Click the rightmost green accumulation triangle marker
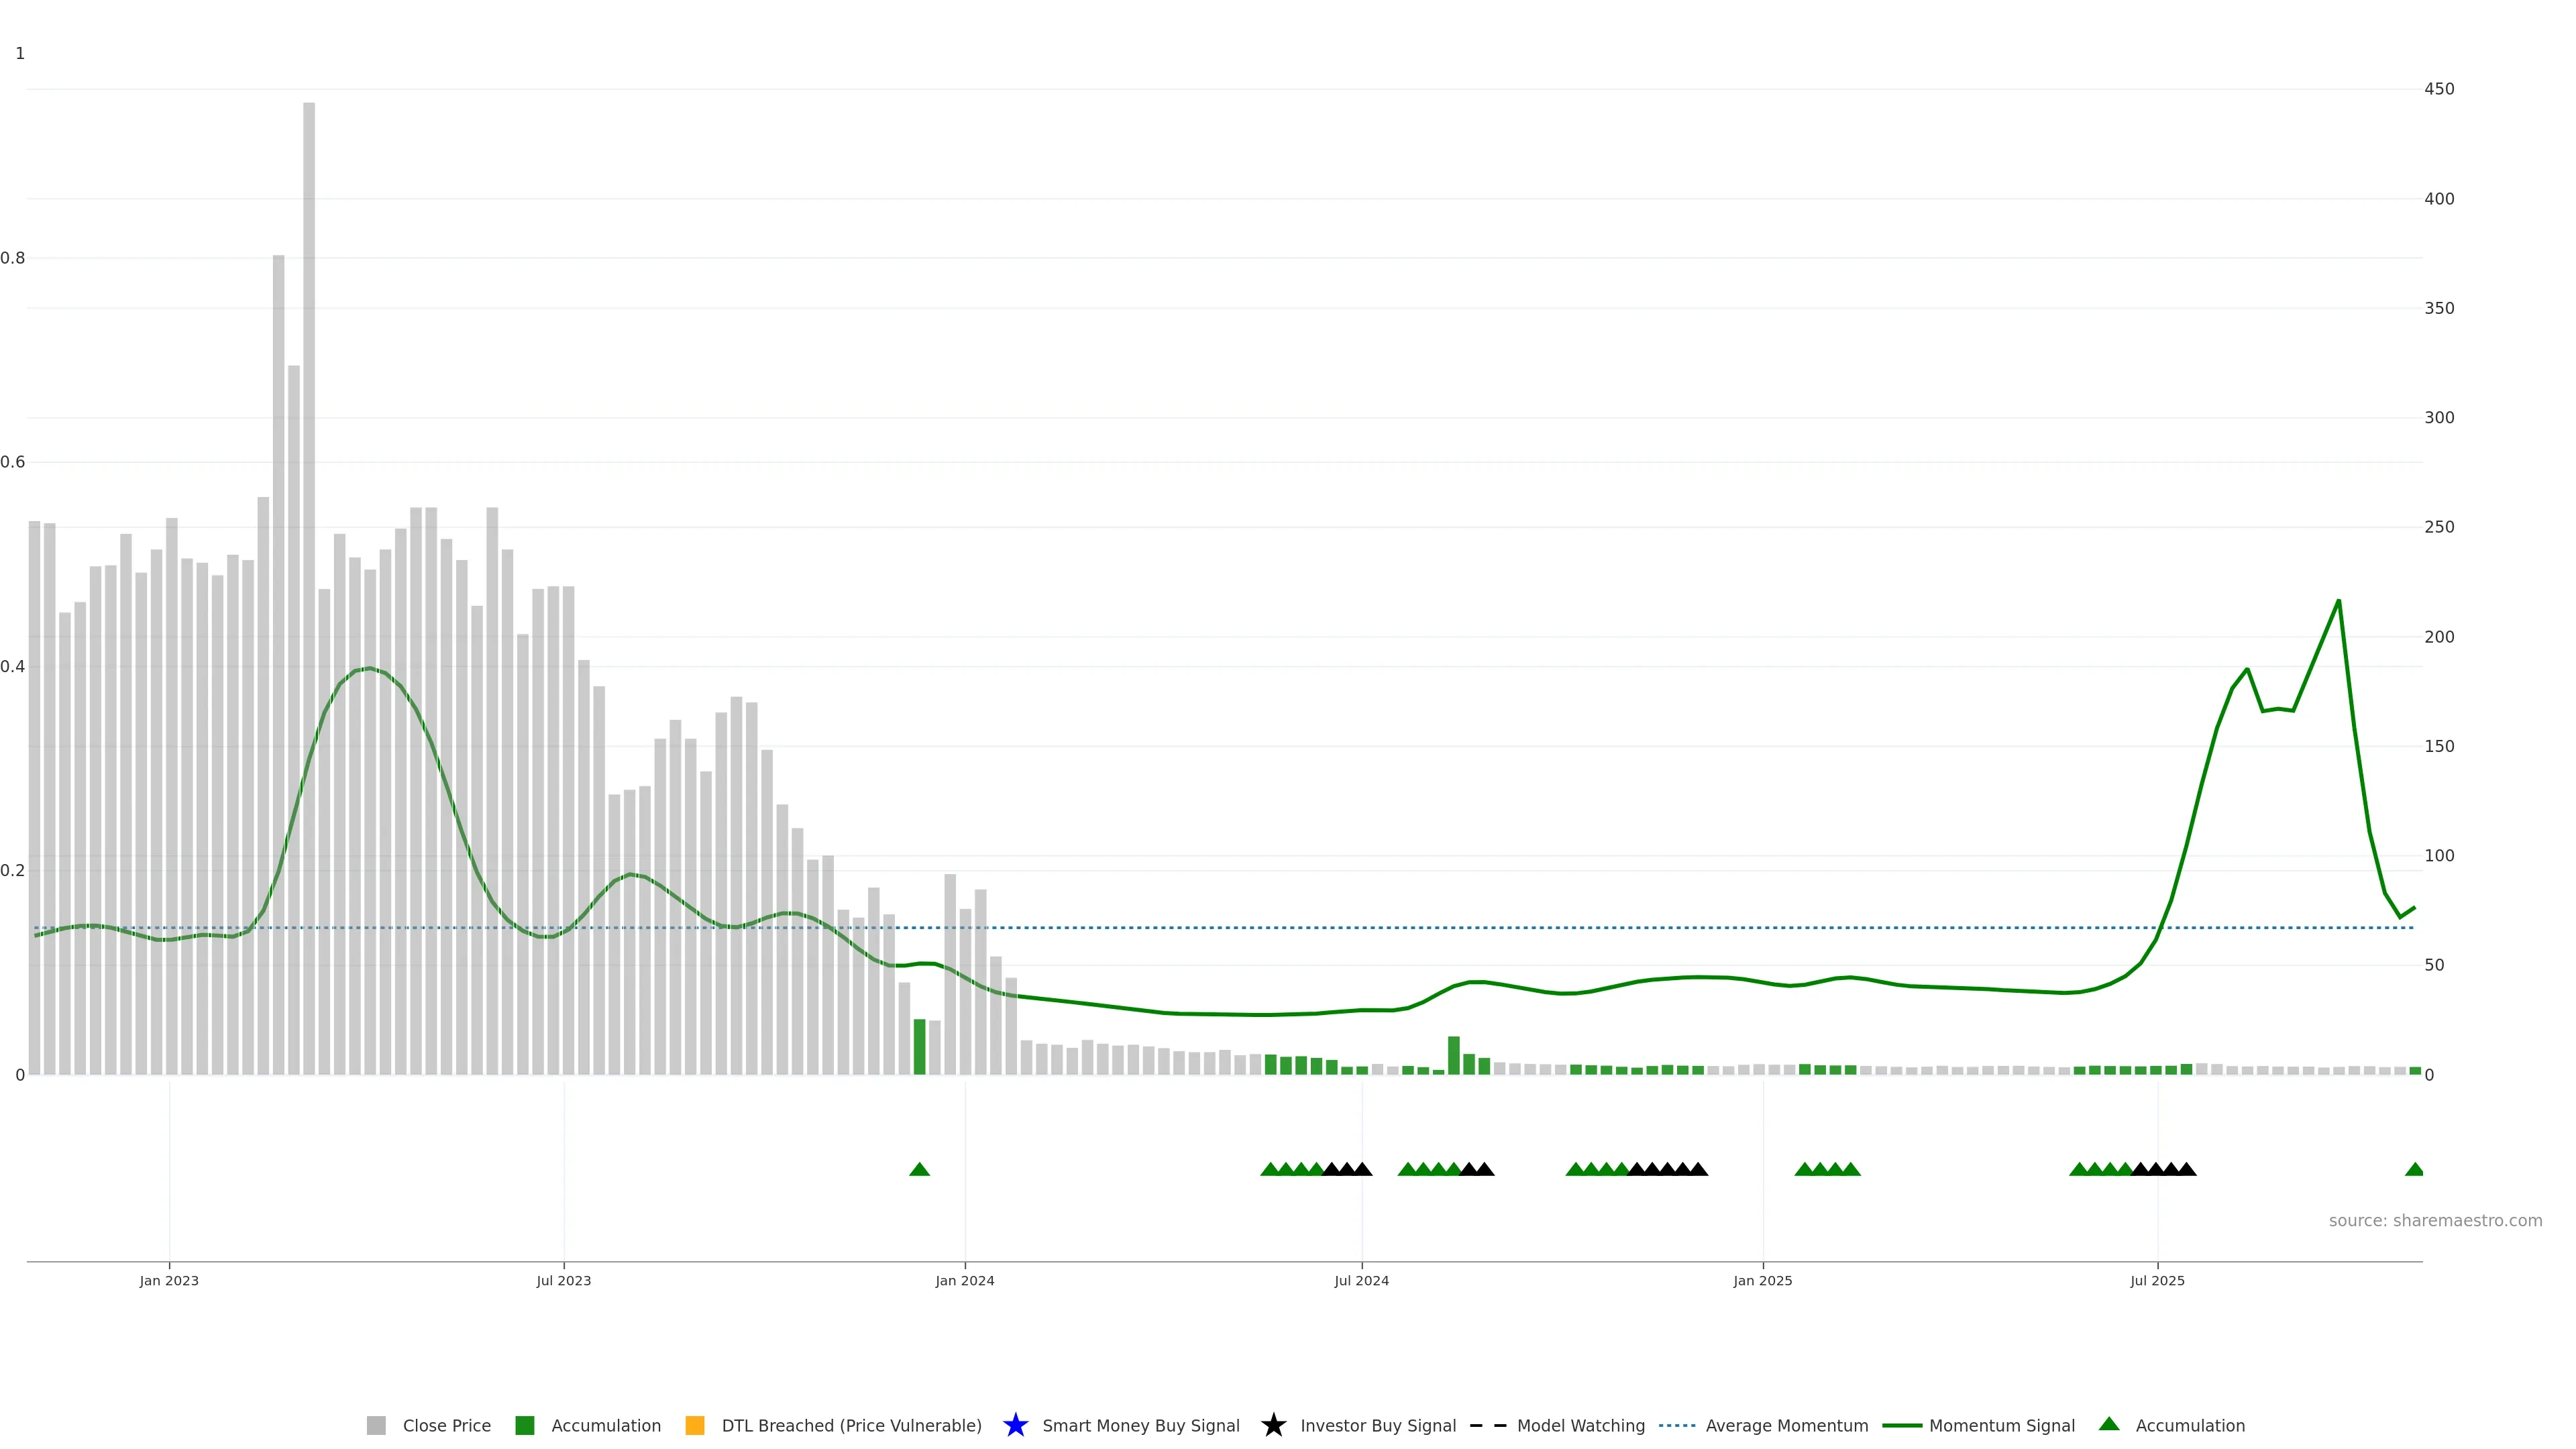The image size is (2576, 1449). 2413,1169
